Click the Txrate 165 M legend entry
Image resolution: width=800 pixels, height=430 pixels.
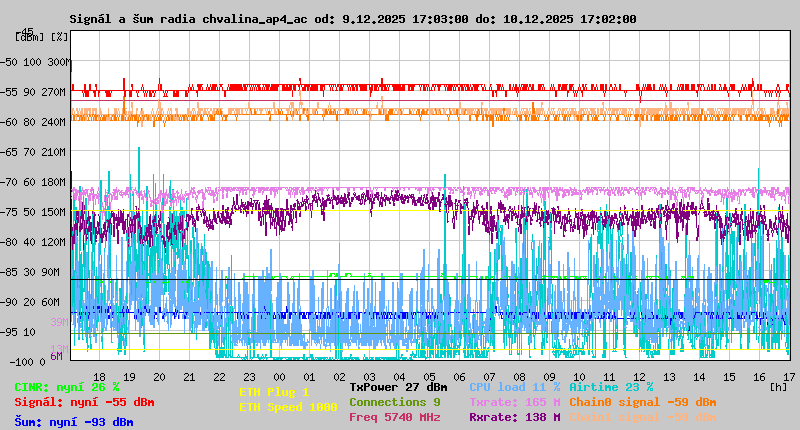coord(514,402)
